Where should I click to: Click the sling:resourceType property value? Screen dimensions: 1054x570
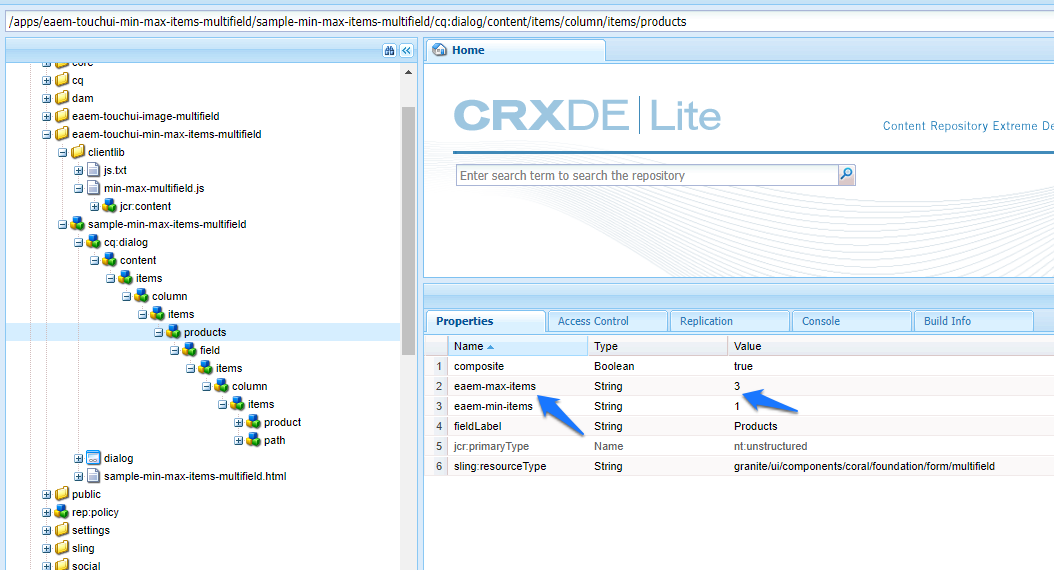tap(864, 466)
